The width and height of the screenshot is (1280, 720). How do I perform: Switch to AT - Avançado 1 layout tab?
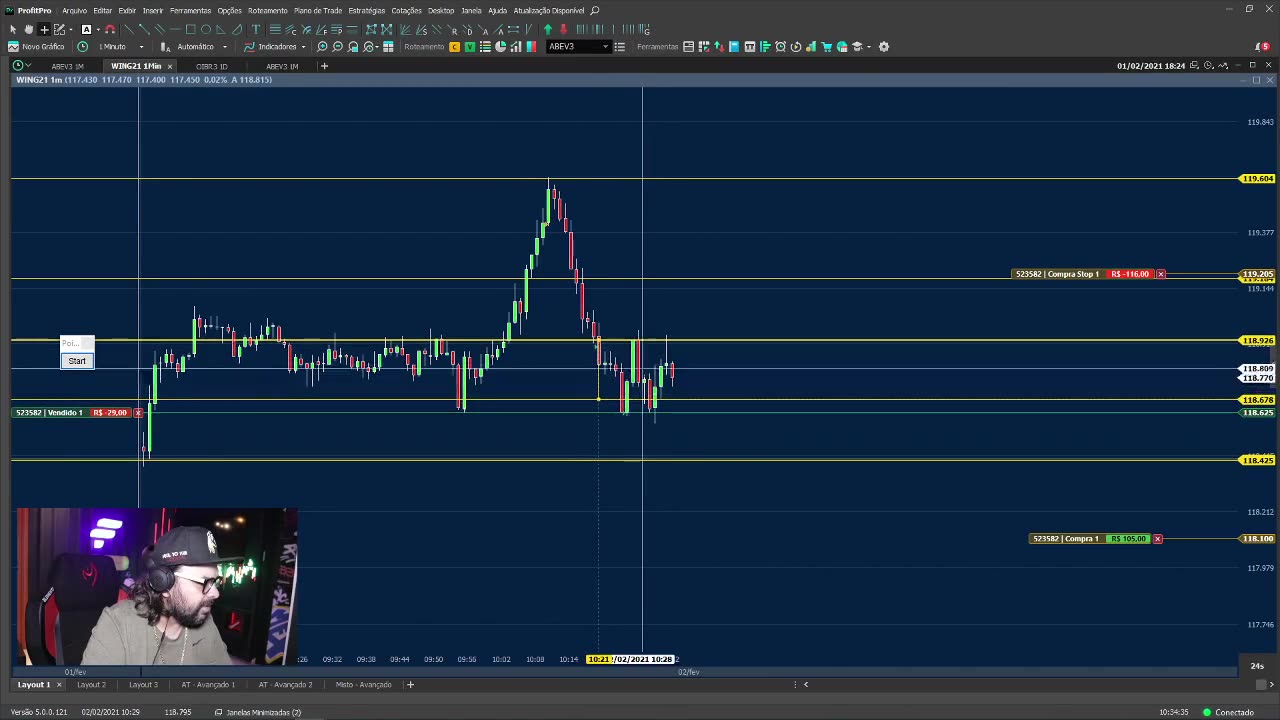pyautogui.click(x=208, y=685)
